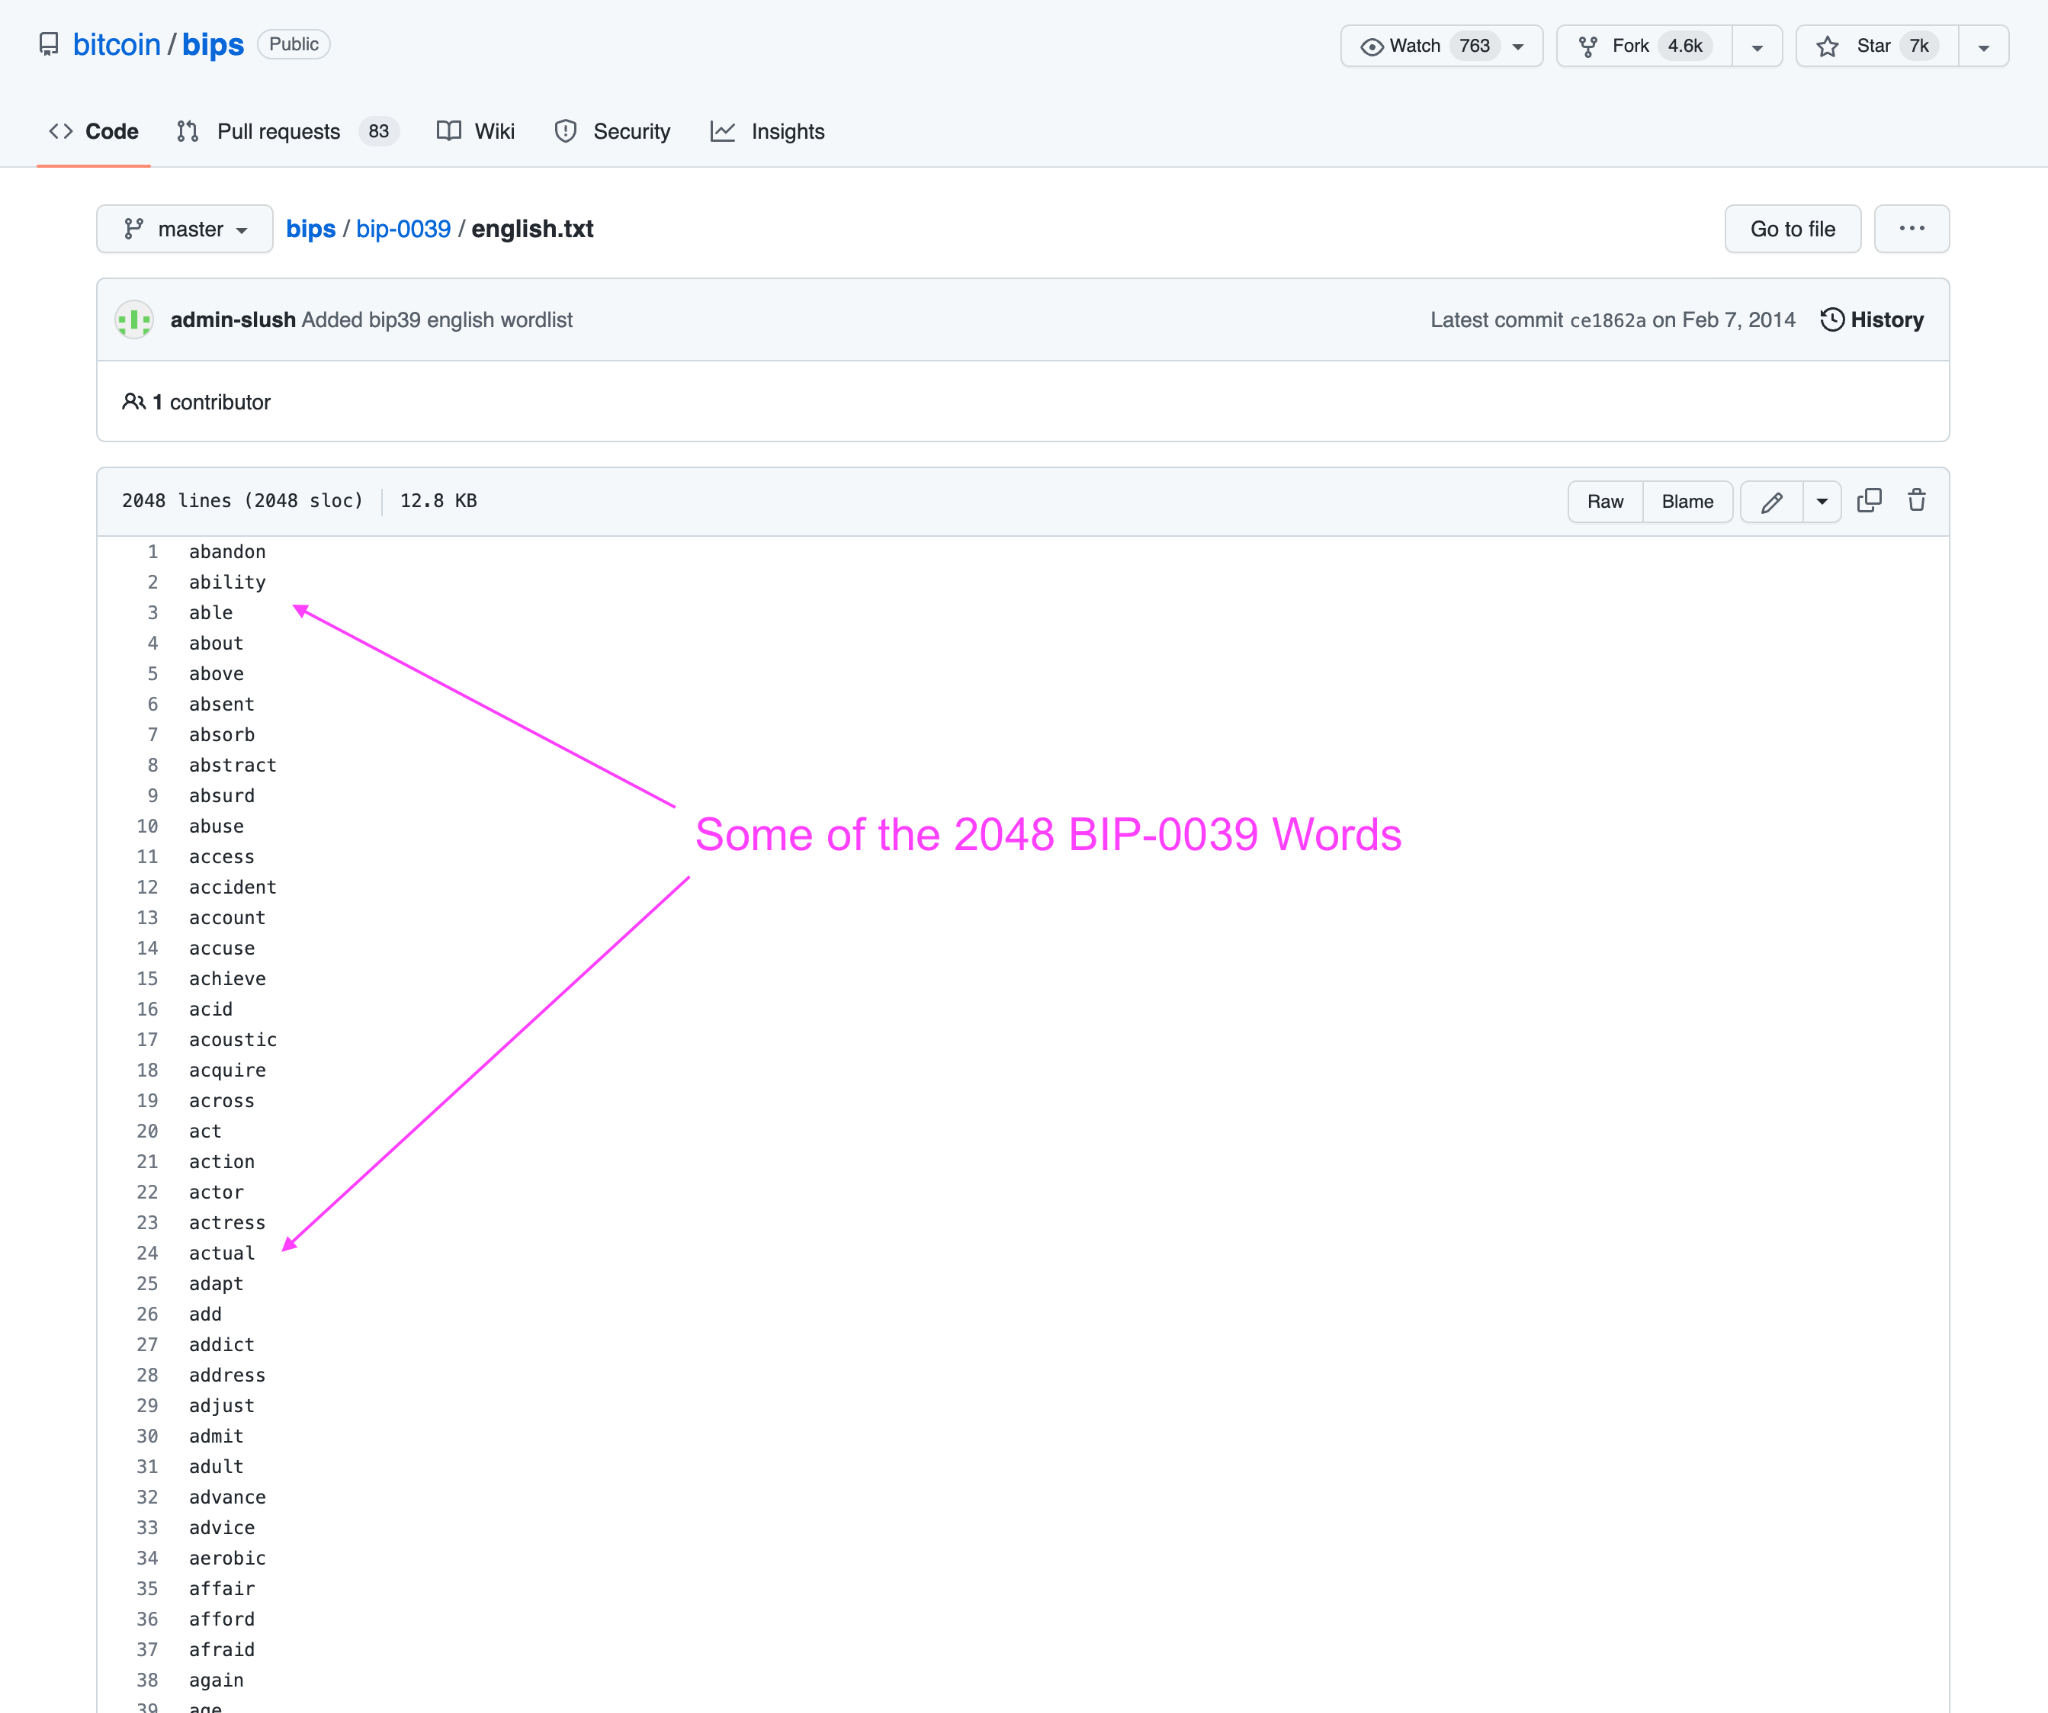Click the Raw button
Screen dimensions: 2048x1713
tap(1605, 502)
